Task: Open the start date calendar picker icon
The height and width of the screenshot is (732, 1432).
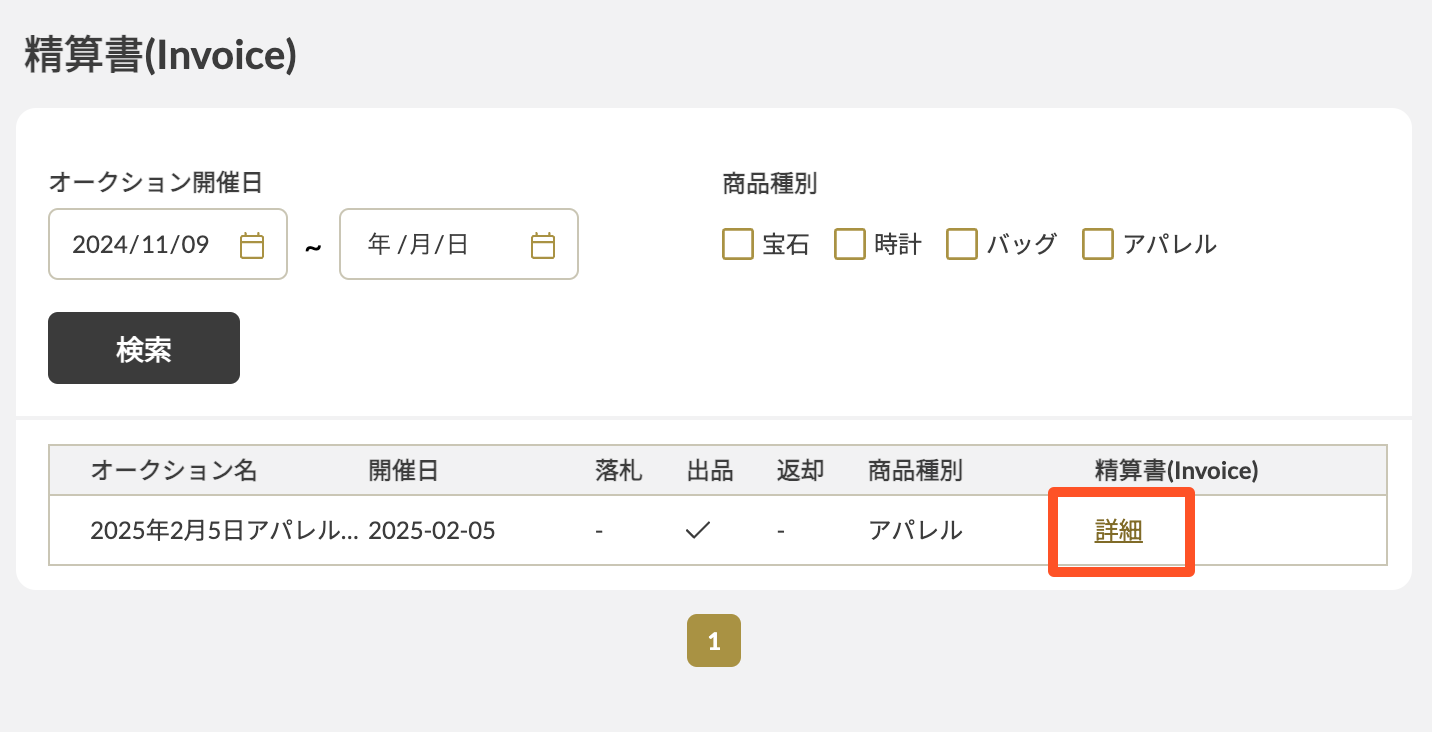Action: [x=252, y=245]
